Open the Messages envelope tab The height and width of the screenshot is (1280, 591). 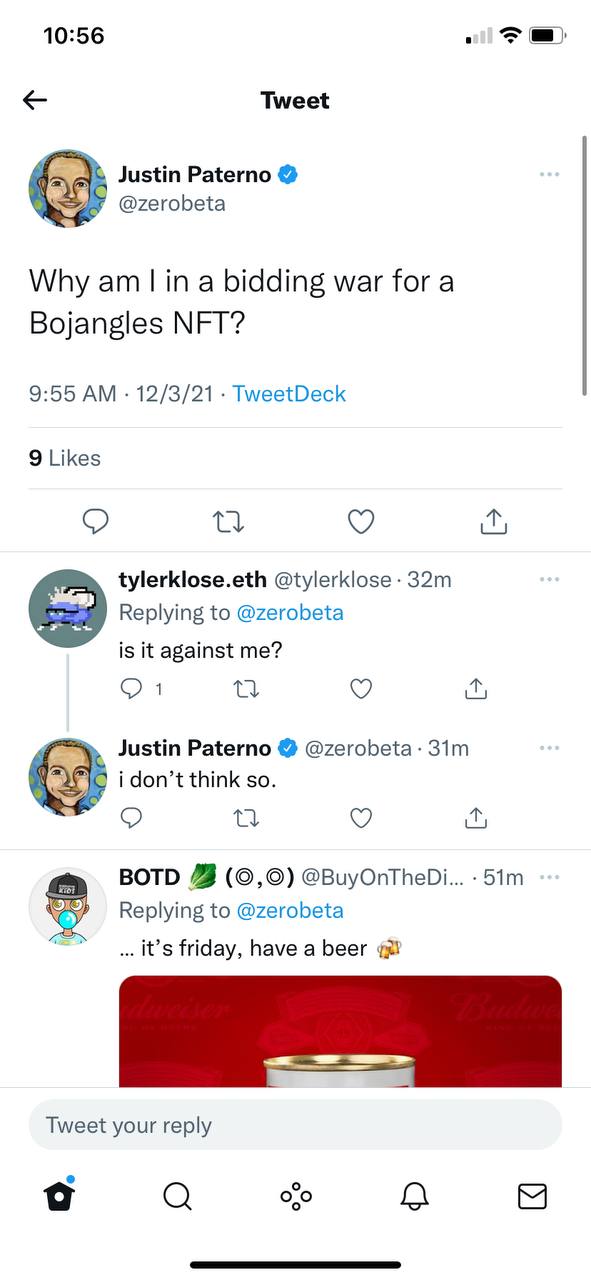tap(532, 1196)
